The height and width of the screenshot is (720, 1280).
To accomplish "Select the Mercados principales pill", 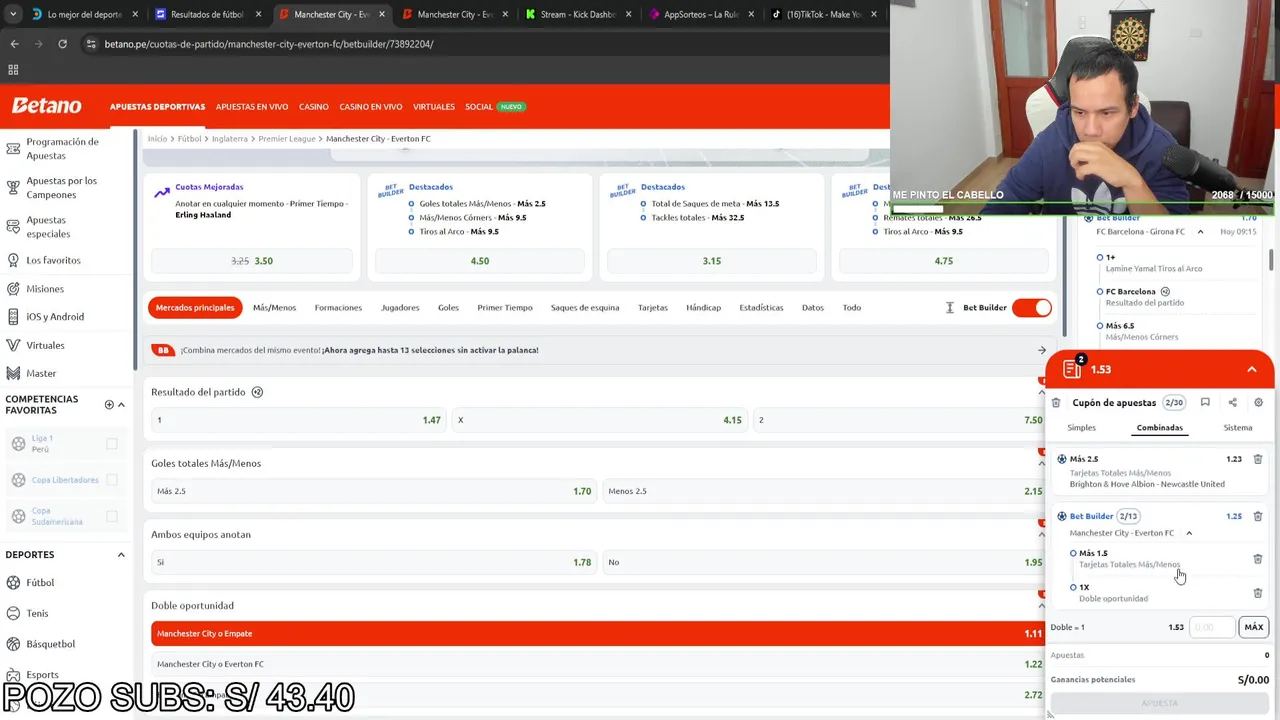I will [195, 307].
